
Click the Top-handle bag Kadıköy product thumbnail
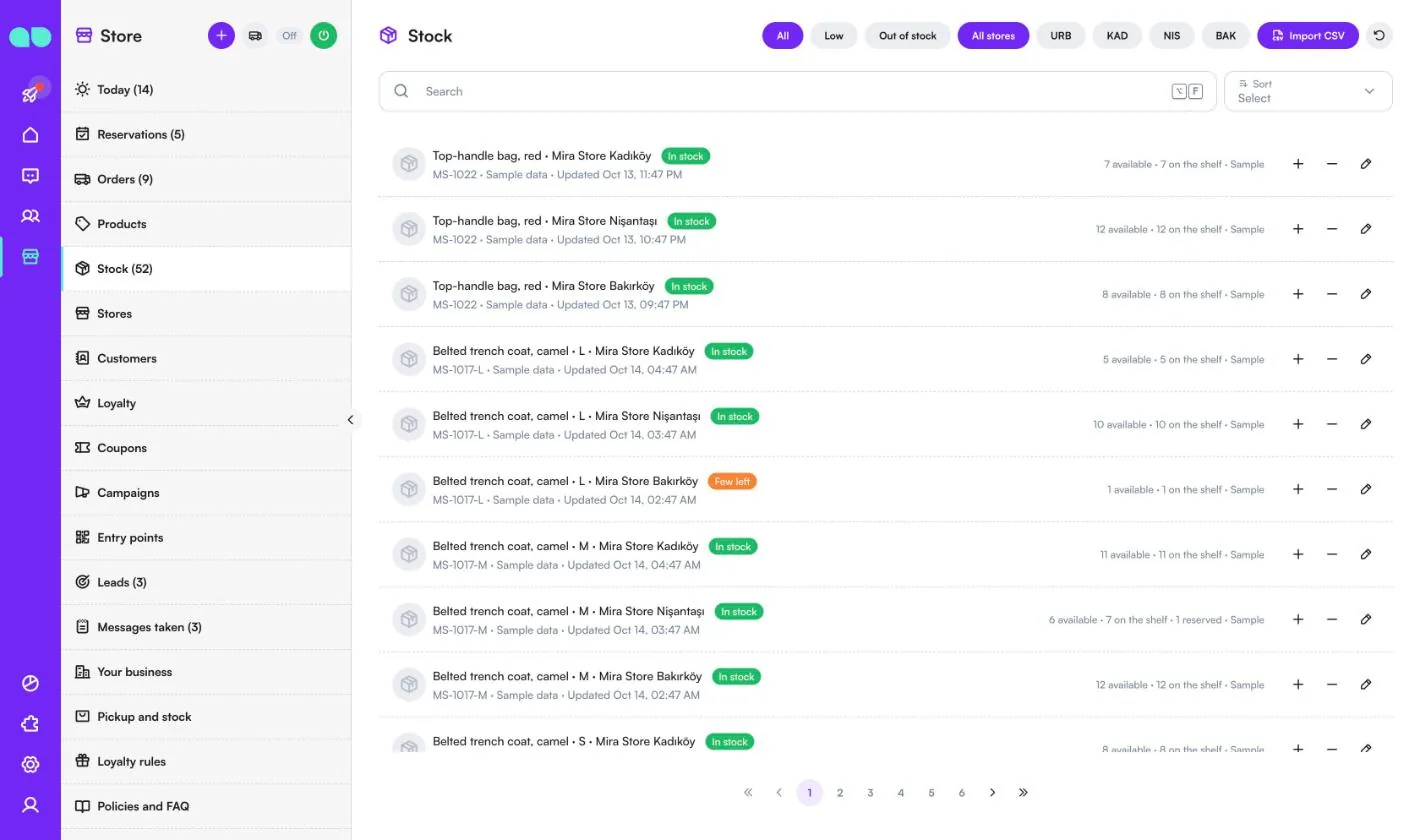point(409,164)
